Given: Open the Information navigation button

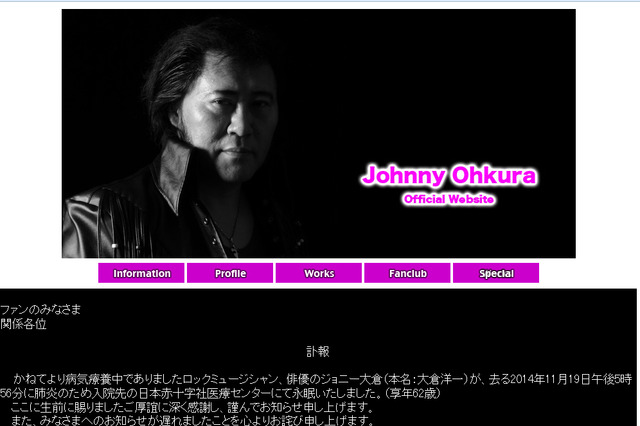Looking at the screenshot, I should (x=141, y=273).
